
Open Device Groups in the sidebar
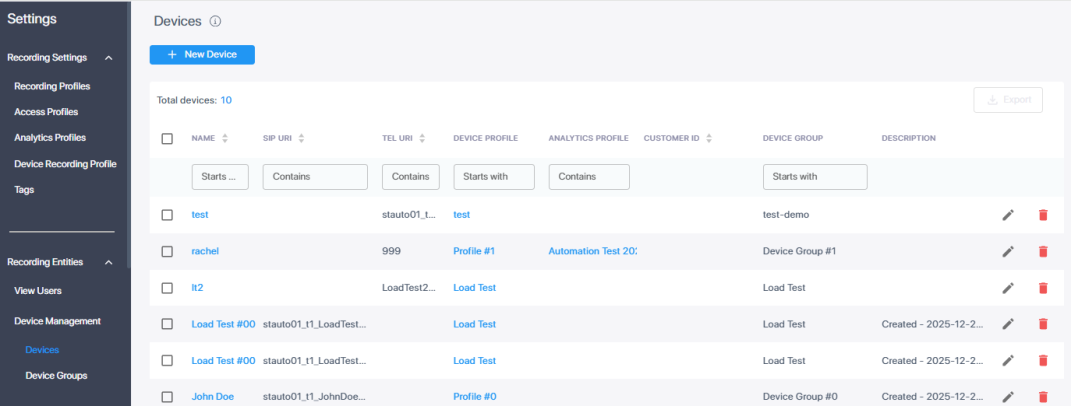coord(56,376)
